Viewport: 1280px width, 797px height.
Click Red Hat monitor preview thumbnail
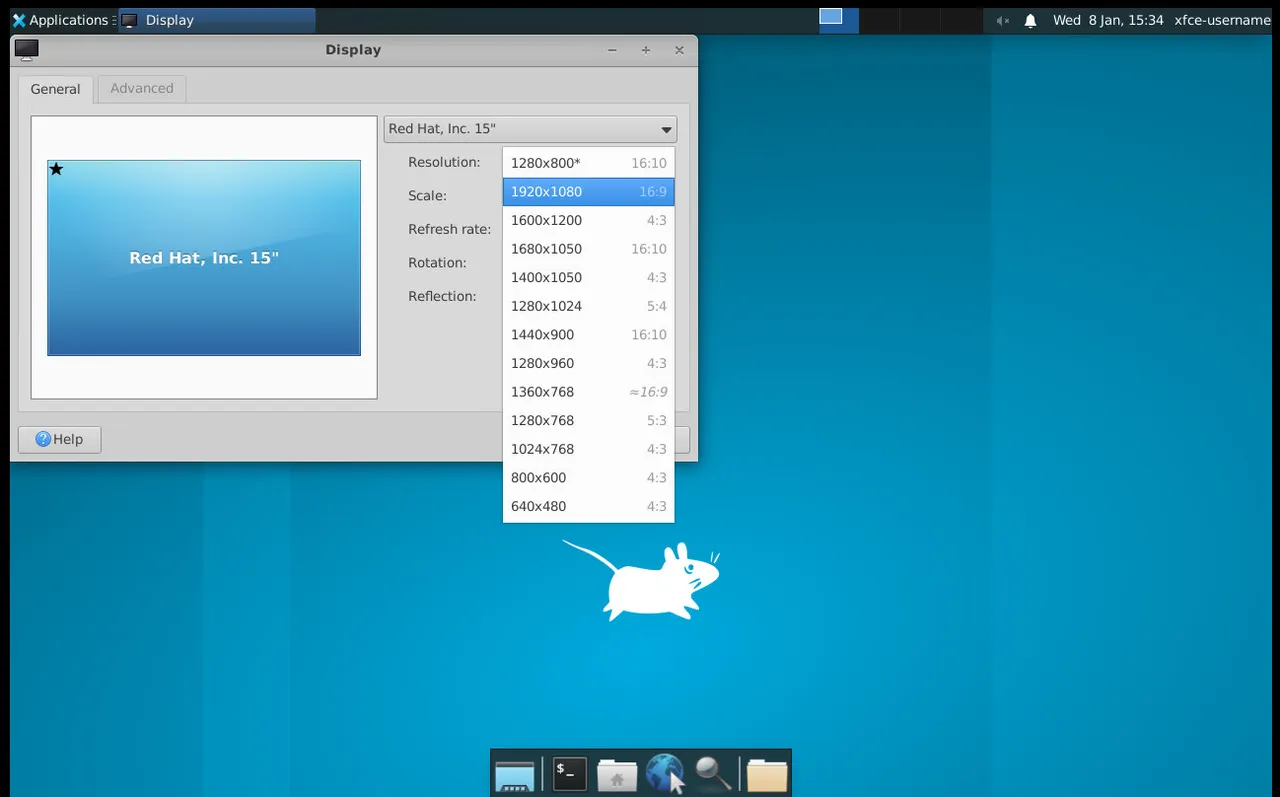(204, 258)
